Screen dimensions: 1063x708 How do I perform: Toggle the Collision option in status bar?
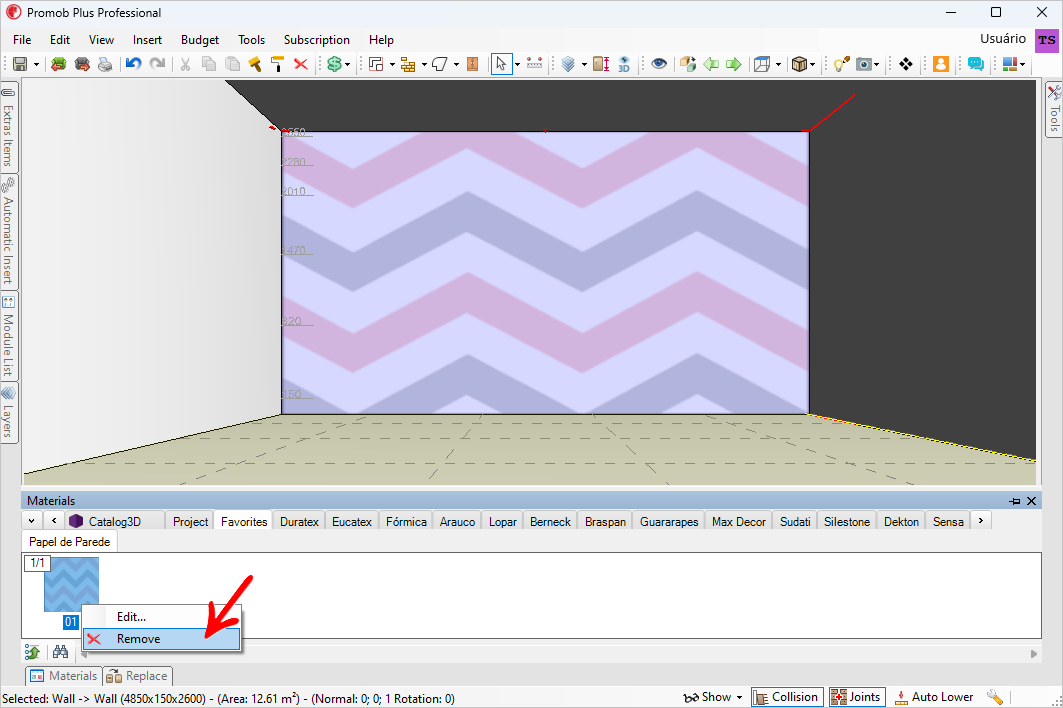(x=787, y=697)
